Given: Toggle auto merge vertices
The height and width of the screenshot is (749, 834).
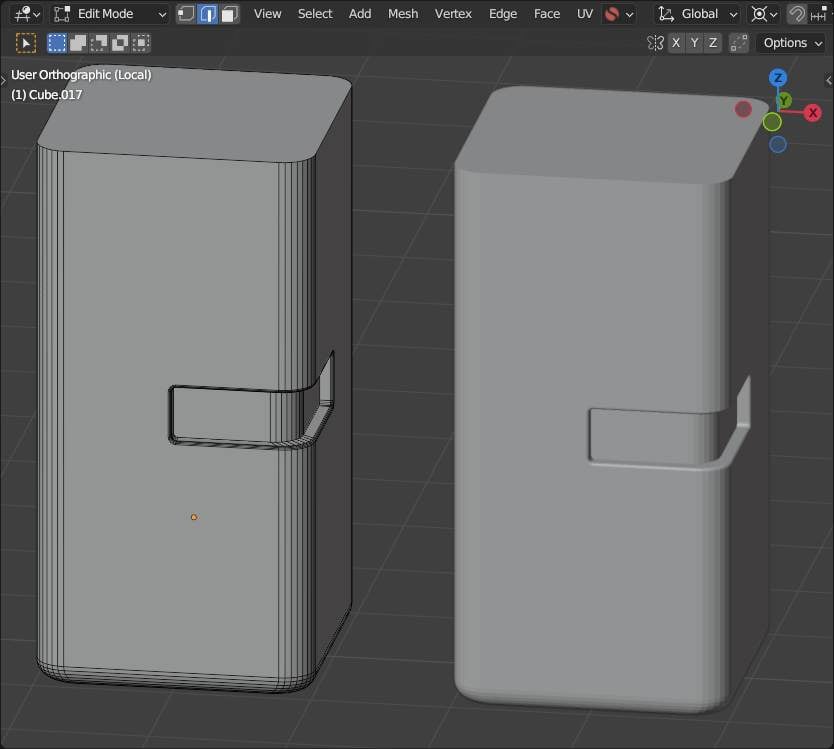Looking at the screenshot, I should 739,43.
